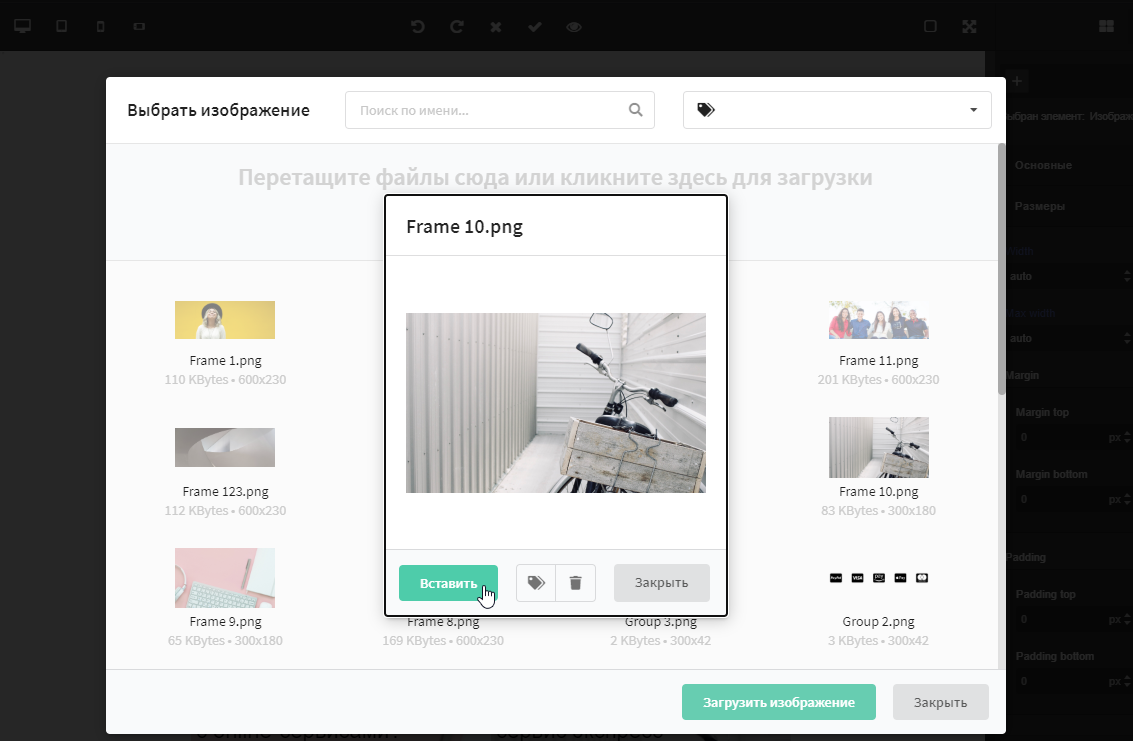Screen dimensions: 1133x741
Task: Switch to mobile landscape view icon
Action: 139,27
